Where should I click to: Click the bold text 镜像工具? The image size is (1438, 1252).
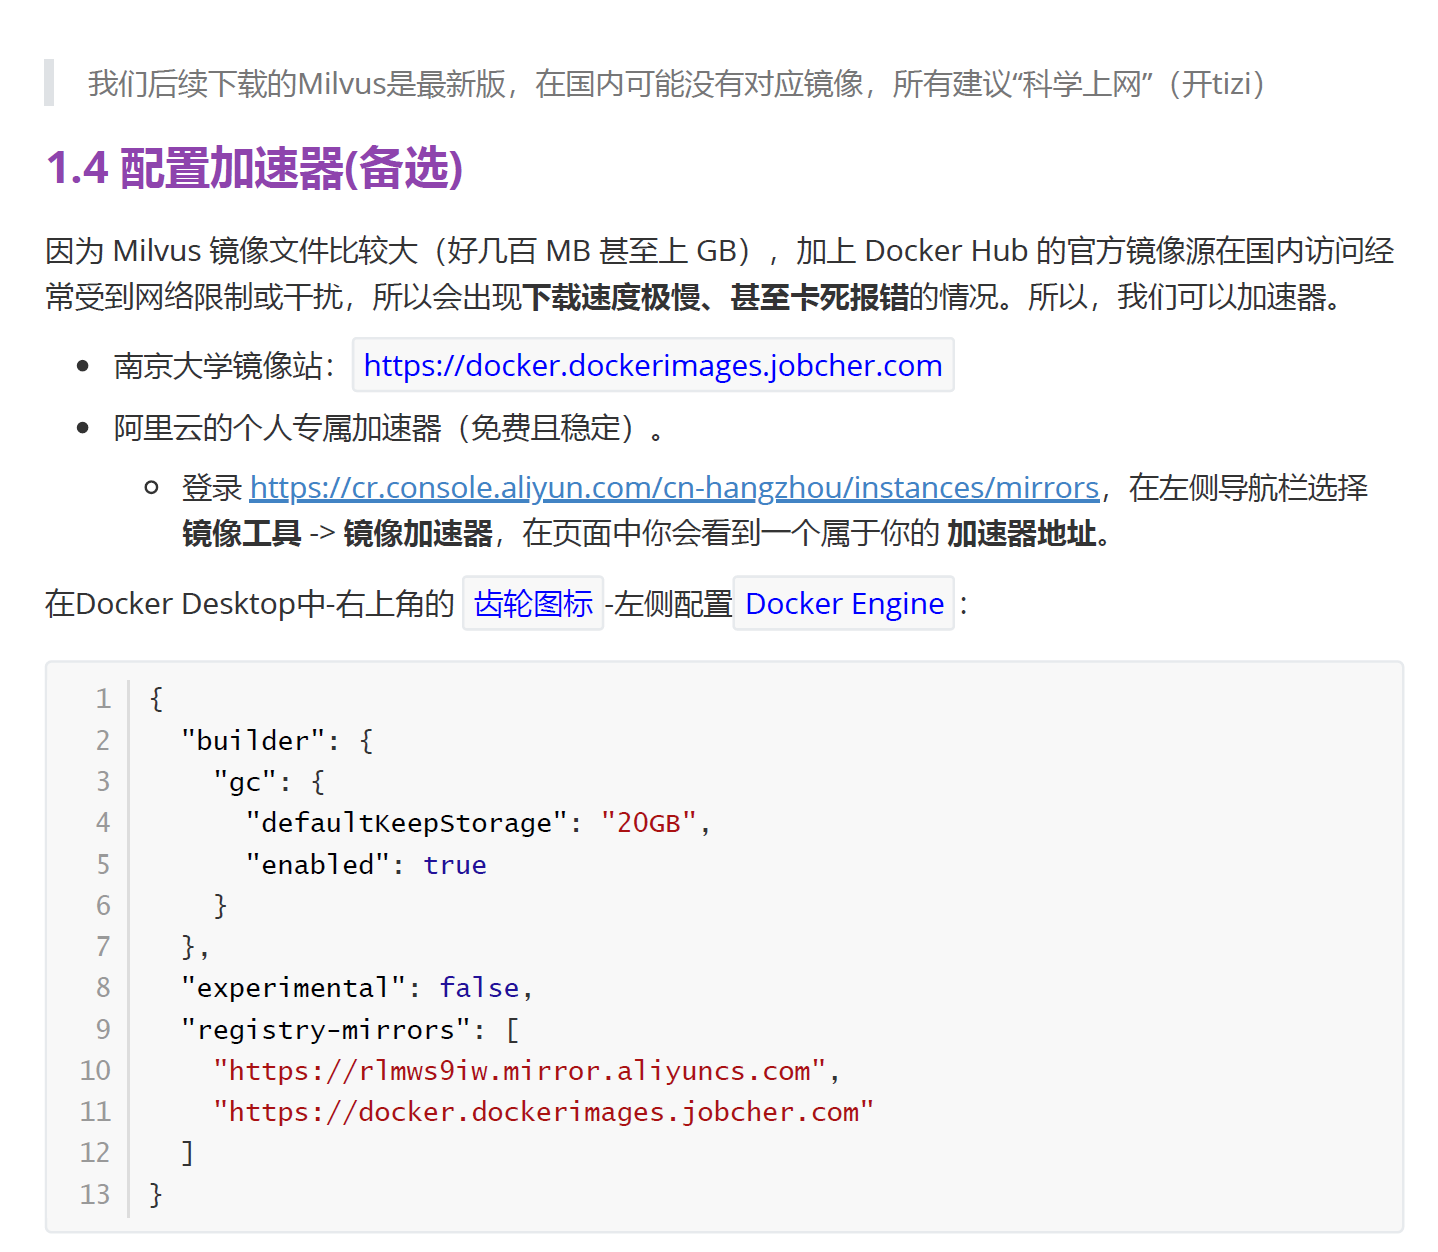[x=242, y=533]
